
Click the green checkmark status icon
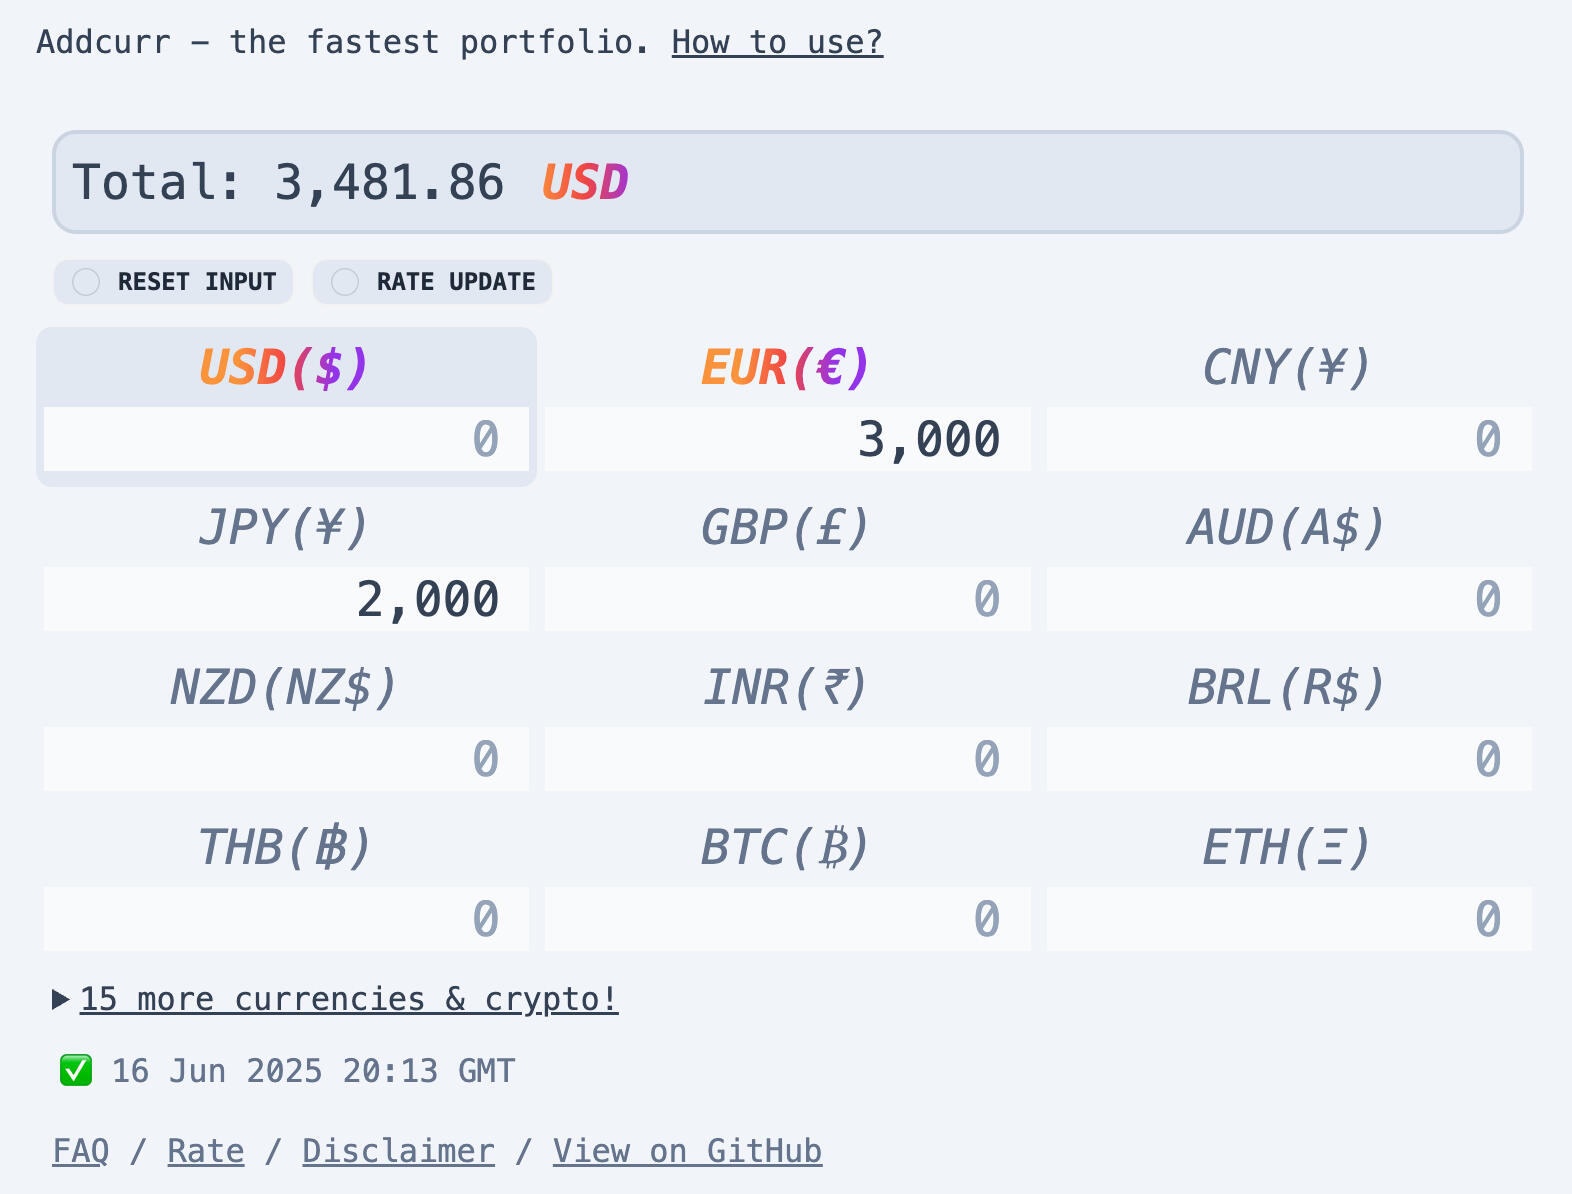(76, 1071)
